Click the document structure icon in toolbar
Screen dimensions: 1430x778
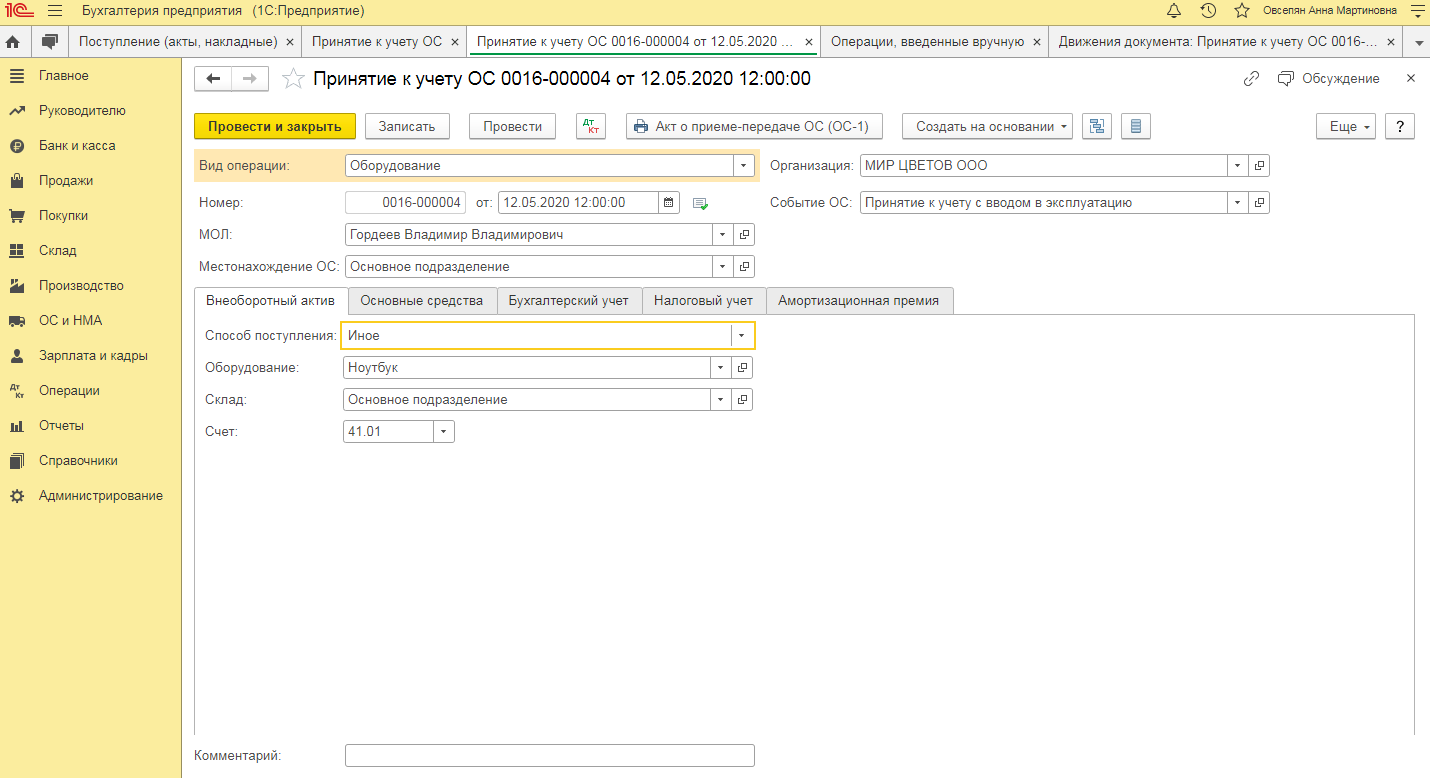1098,126
